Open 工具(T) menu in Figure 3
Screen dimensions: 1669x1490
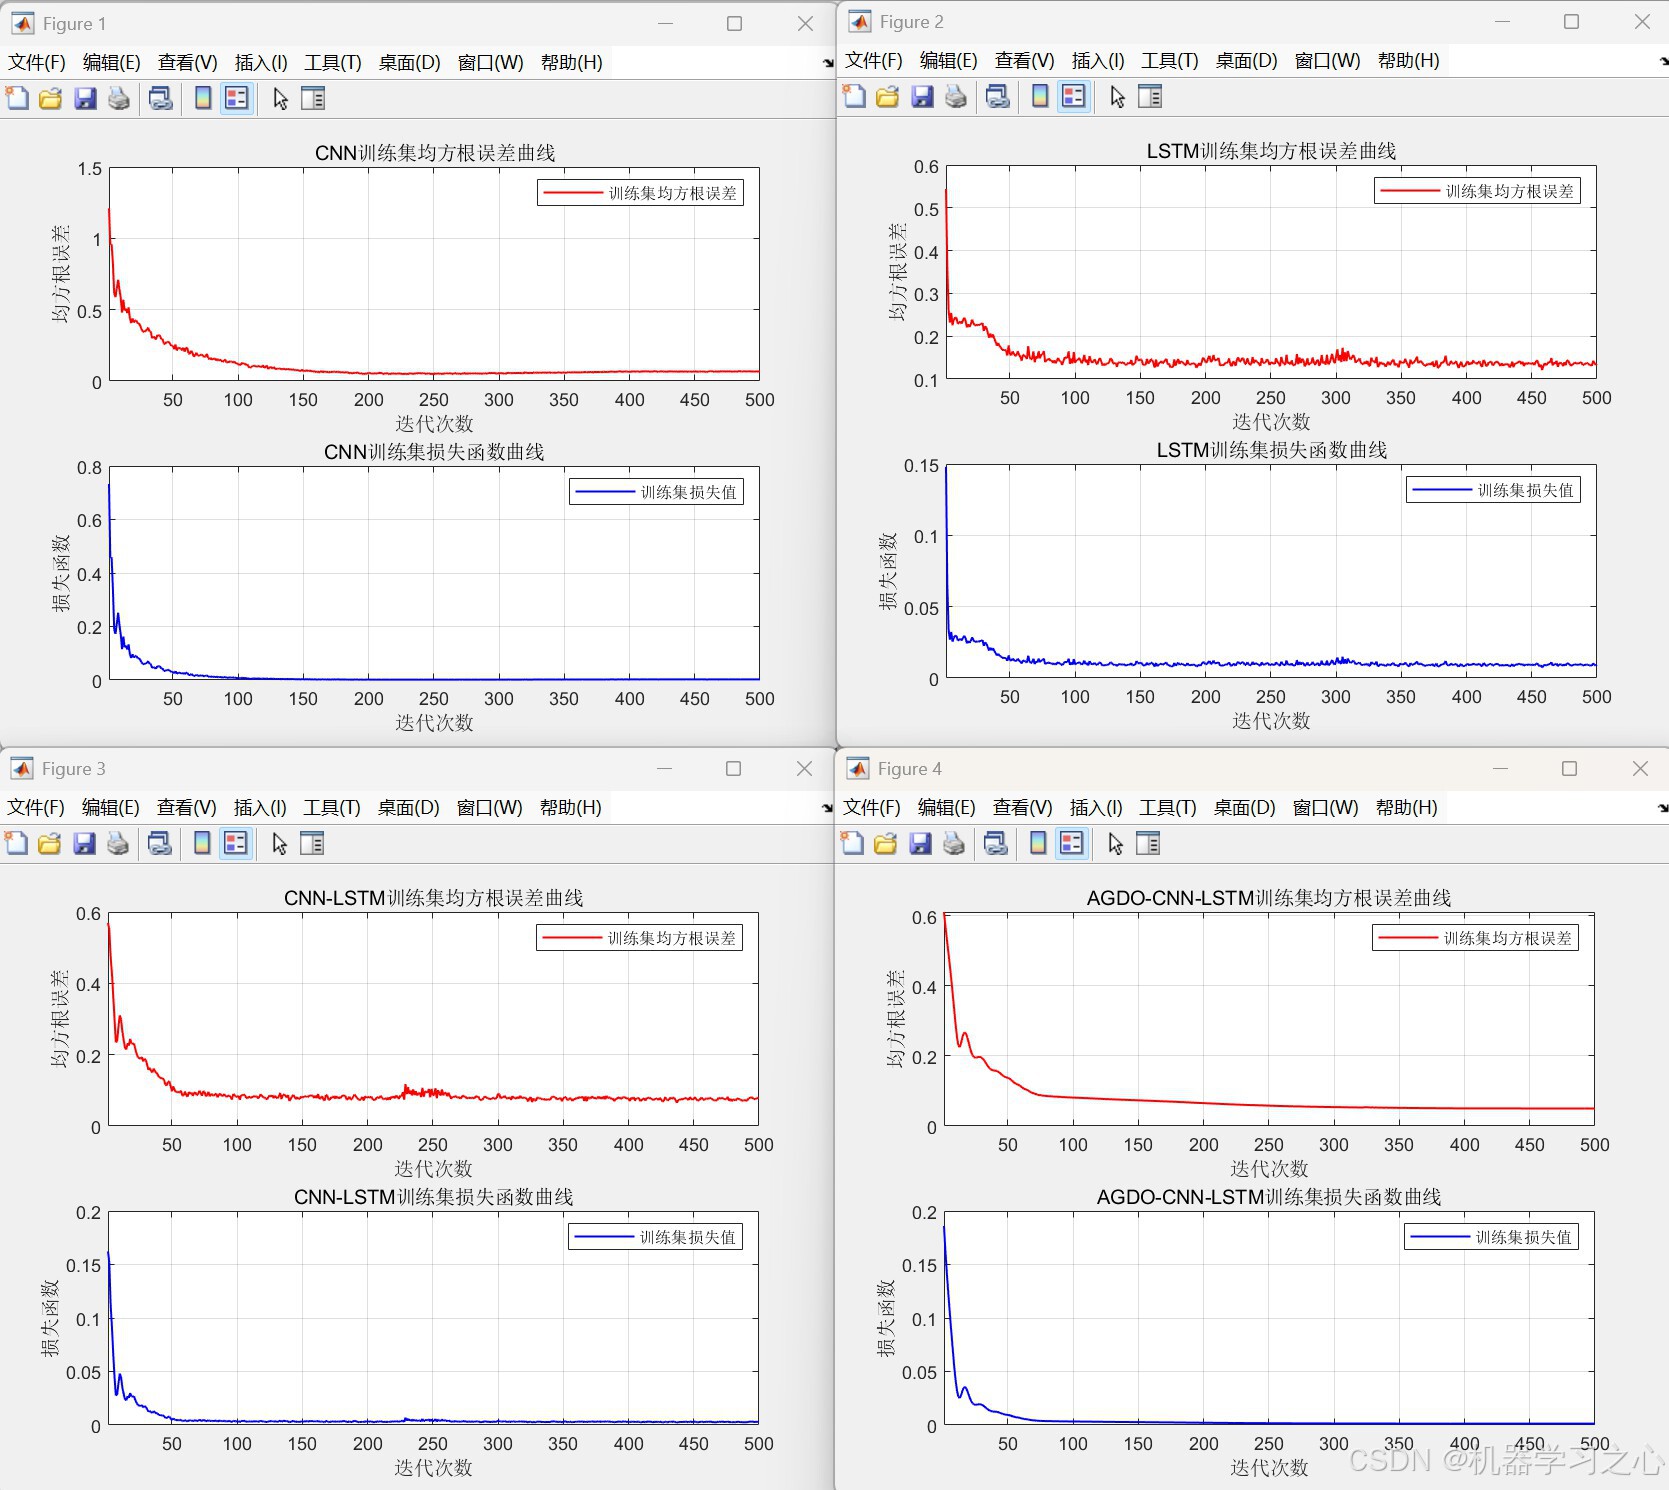point(332,807)
